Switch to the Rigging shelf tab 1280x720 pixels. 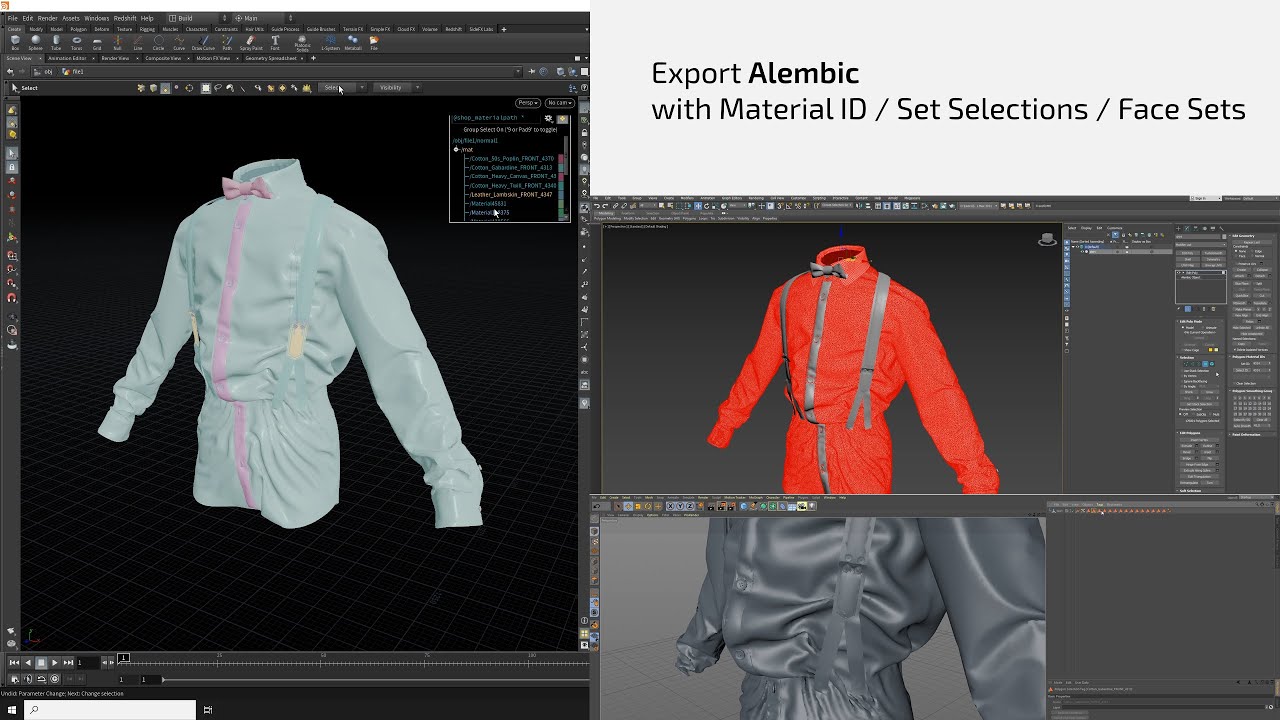[x=147, y=29]
